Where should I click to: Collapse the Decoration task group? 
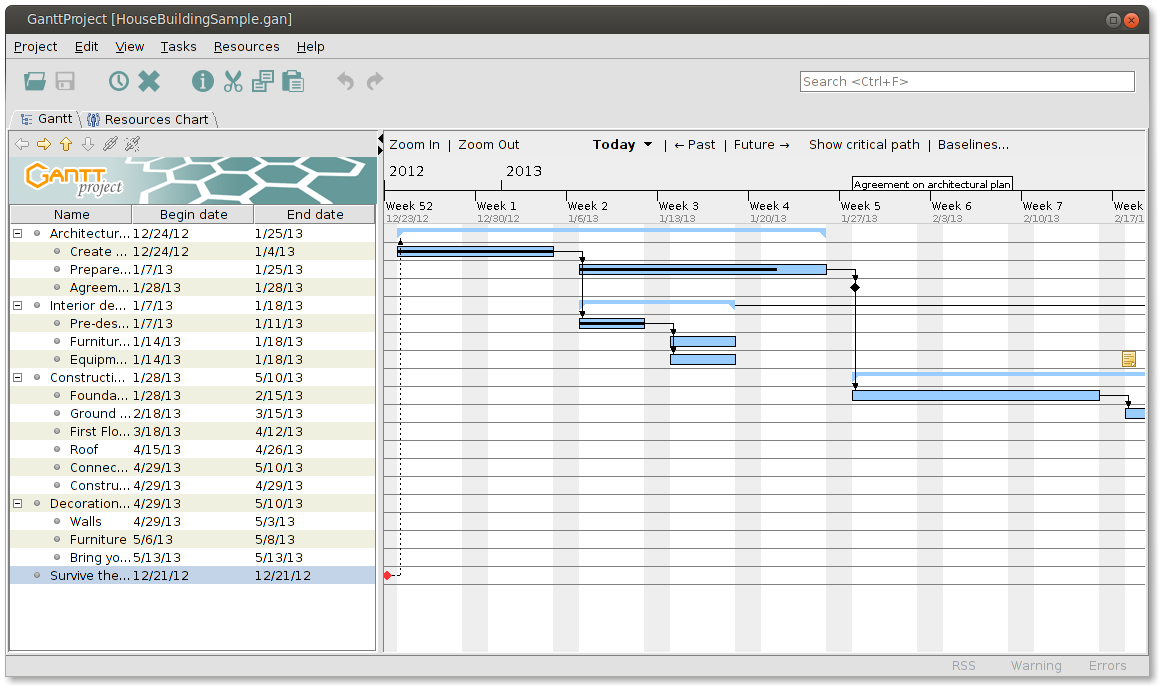(x=16, y=503)
